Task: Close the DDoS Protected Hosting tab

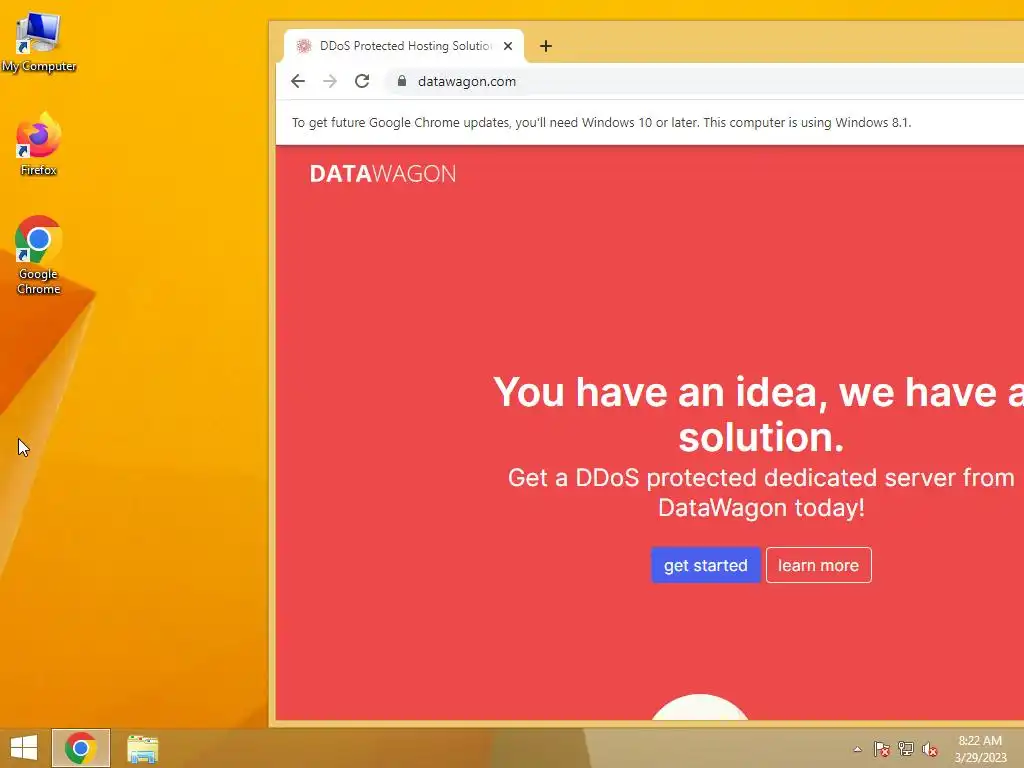Action: click(x=508, y=46)
